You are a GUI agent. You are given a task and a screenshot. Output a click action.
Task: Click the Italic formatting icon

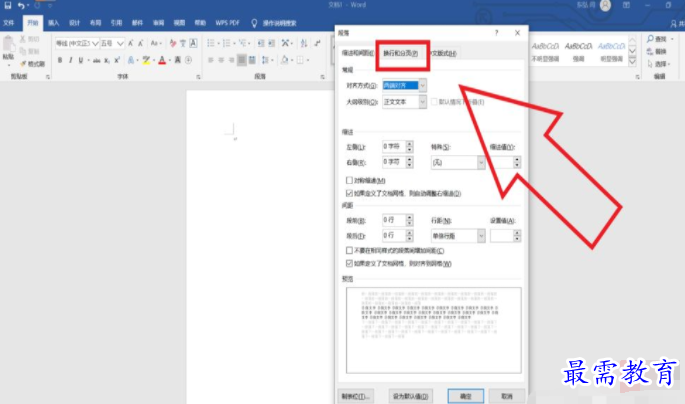click(70, 60)
